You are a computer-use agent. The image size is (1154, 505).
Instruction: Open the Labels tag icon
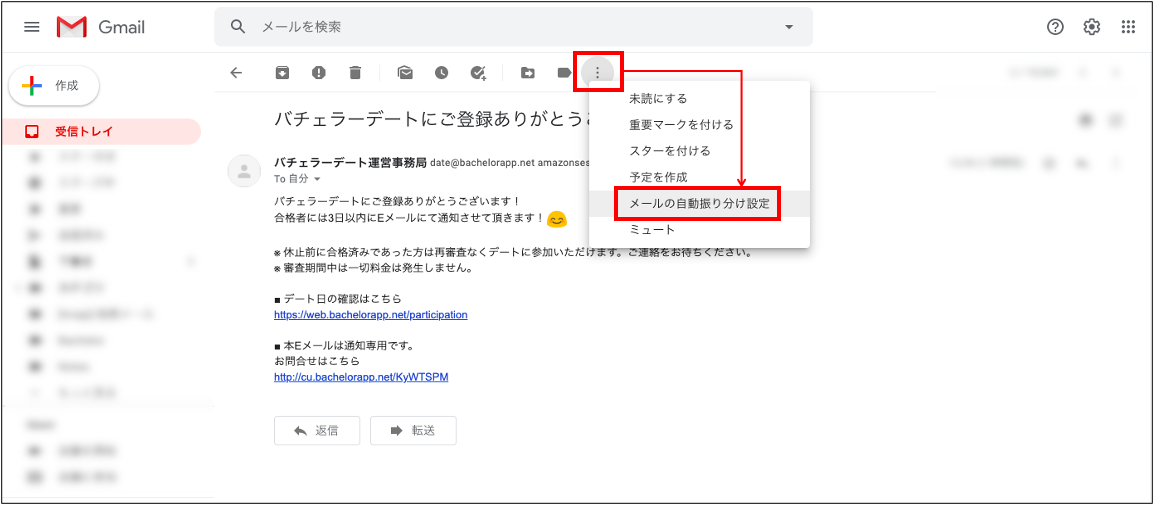click(x=563, y=72)
